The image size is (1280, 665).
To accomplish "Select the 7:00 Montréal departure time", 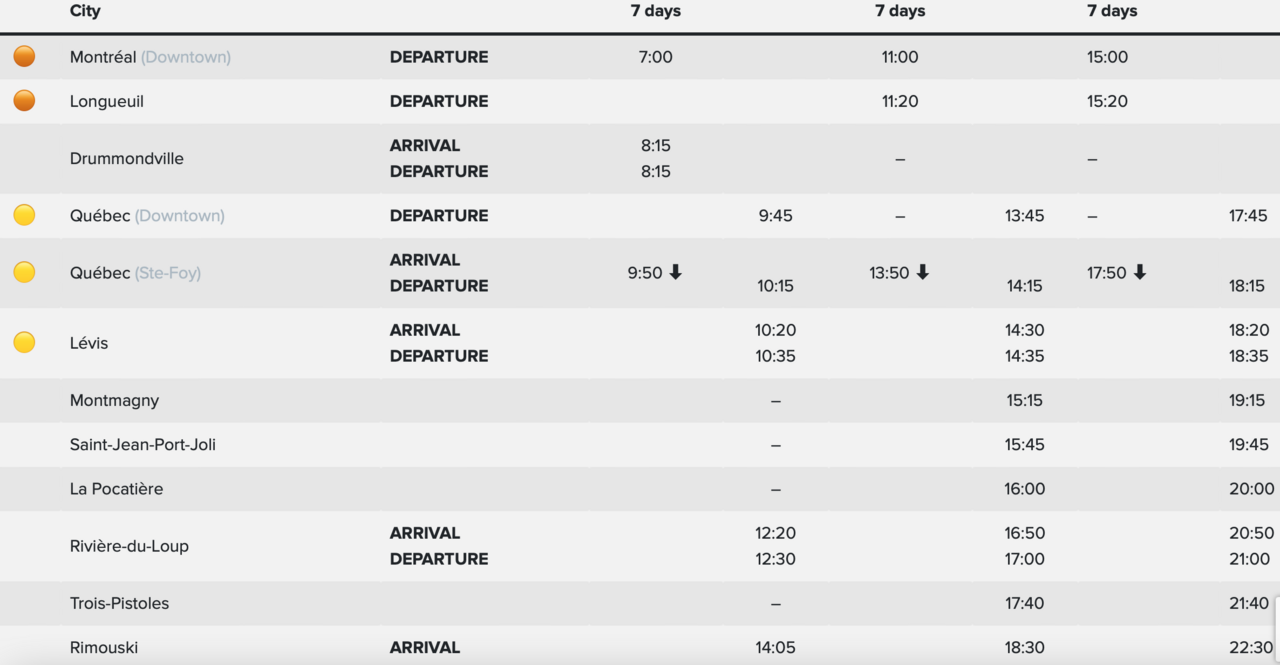I will [655, 57].
